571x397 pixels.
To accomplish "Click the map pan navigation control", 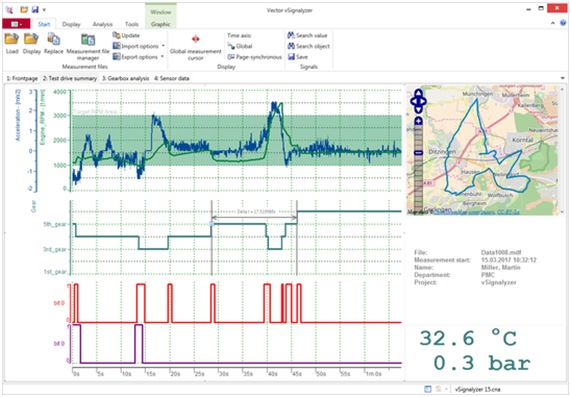I will pyautogui.click(x=418, y=101).
